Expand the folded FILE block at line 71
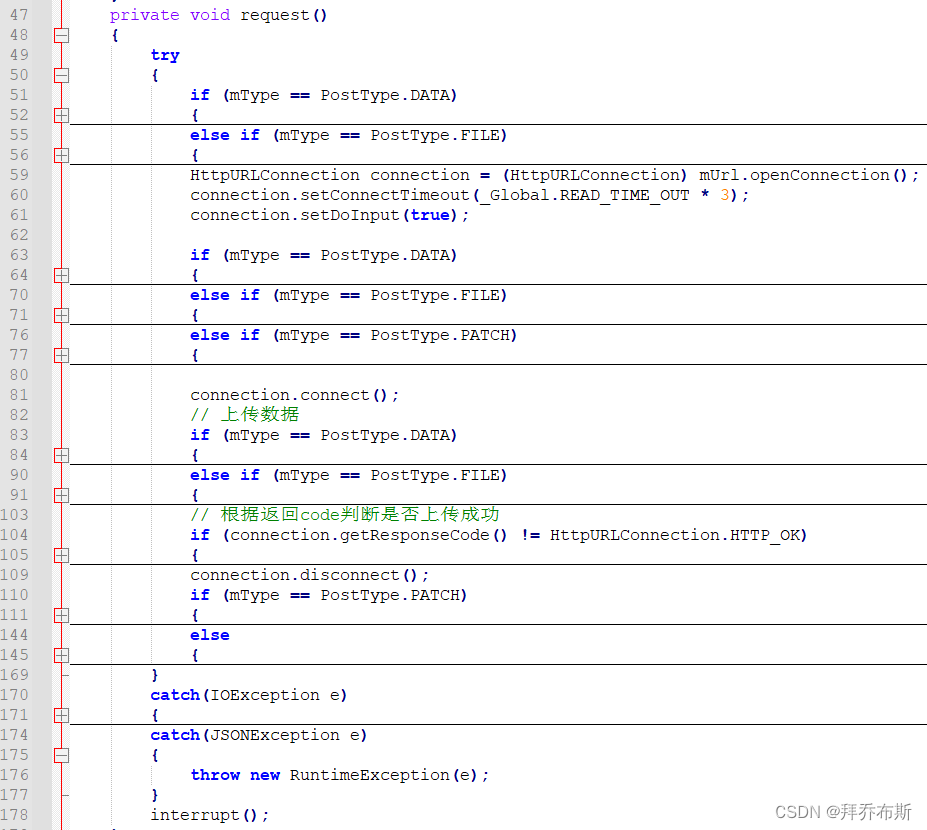Image resolution: width=927 pixels, height=830 pixels. pyautogui.click(x=61, y=315)
